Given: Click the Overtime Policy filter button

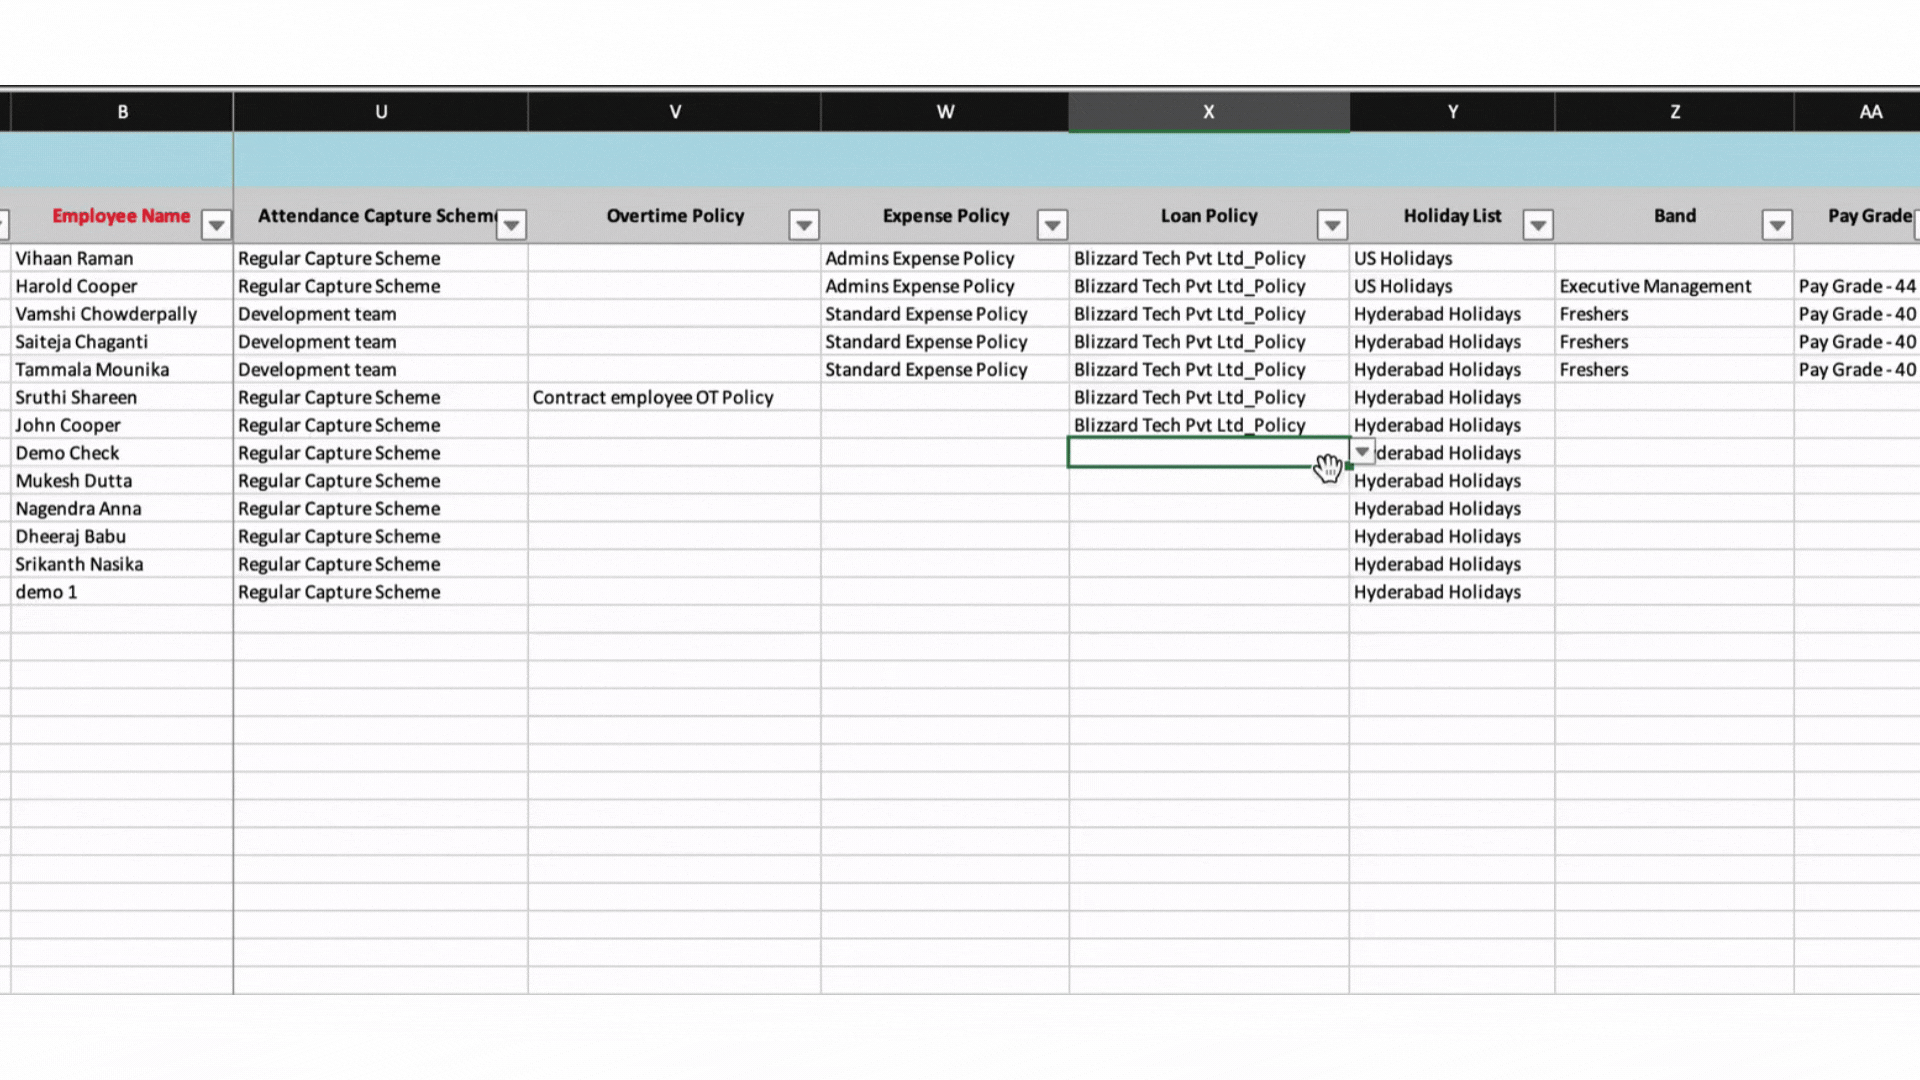Looking at the screenshot, I should tap(803, 225).
